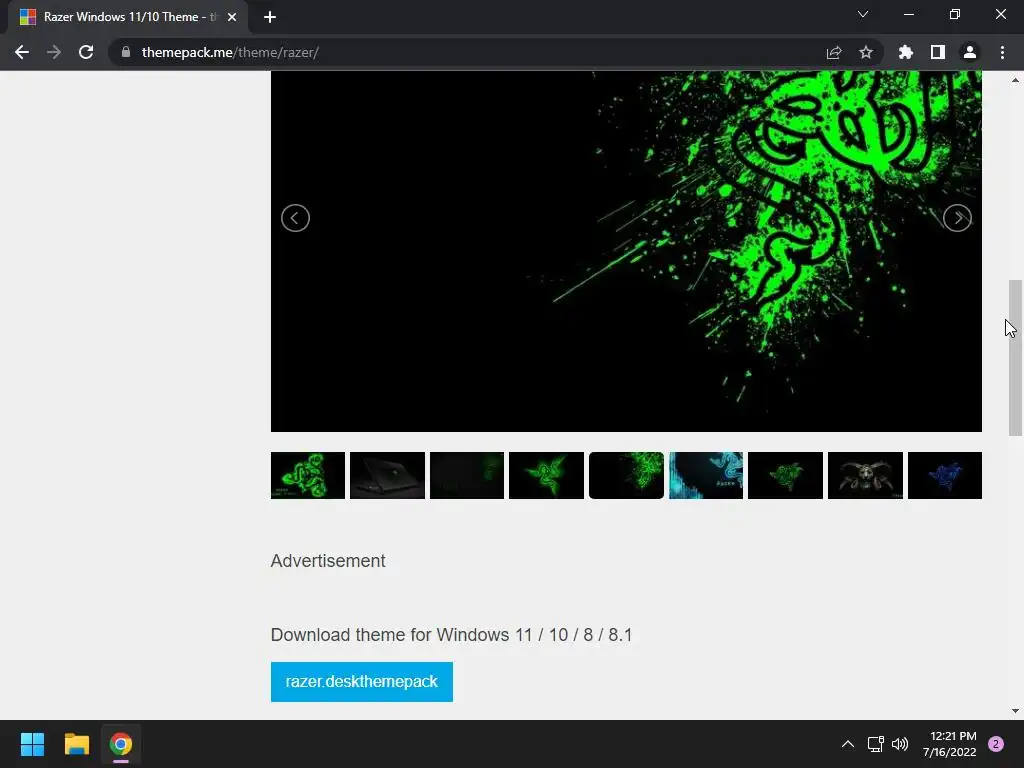Select the cyan blue Razer thumbnail
The image size is (1024, 768).
pos(706,475)
